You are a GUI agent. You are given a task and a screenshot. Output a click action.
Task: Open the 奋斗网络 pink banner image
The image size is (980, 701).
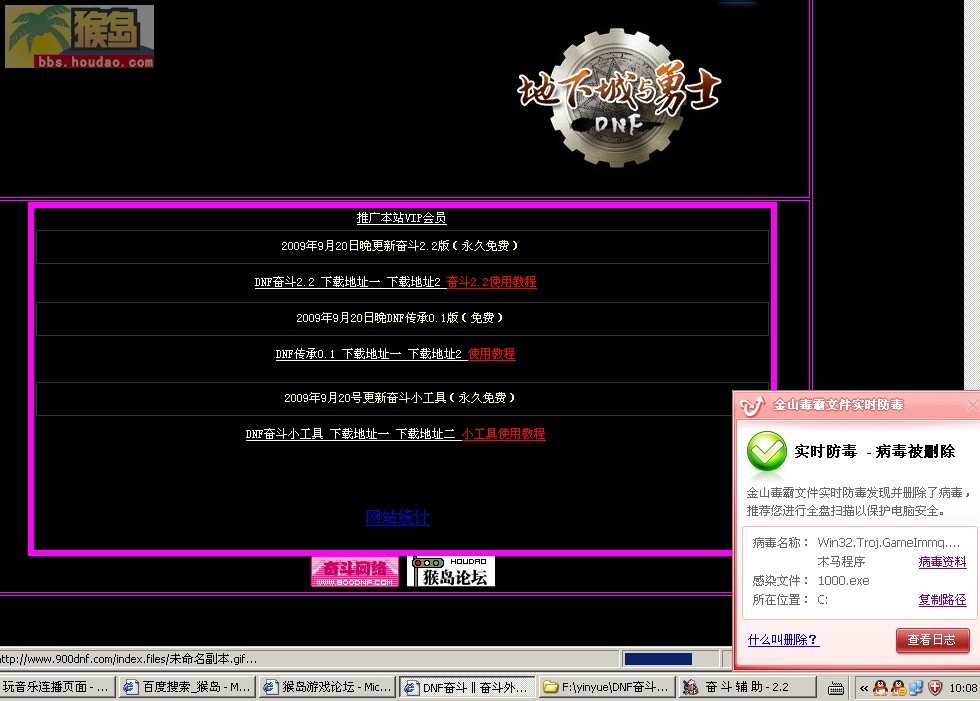(354, 571)
